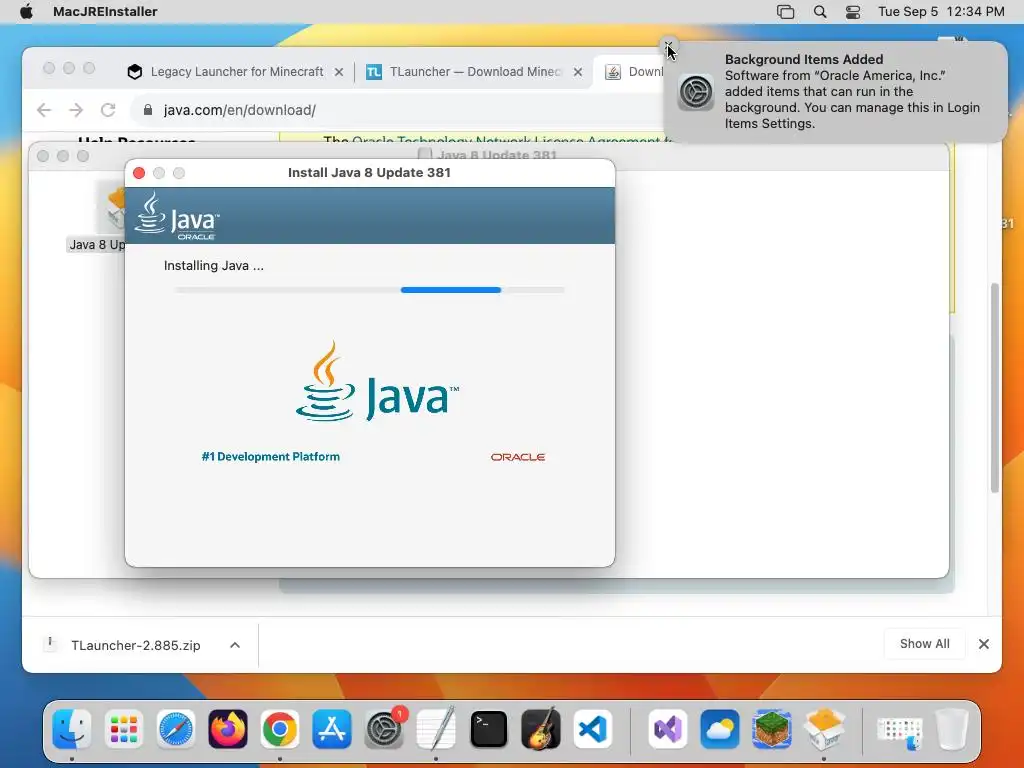Viewport: 1024px width, 768px height.
Task: Open System Settings with badge in Dock
Action: tap(385, 729)
